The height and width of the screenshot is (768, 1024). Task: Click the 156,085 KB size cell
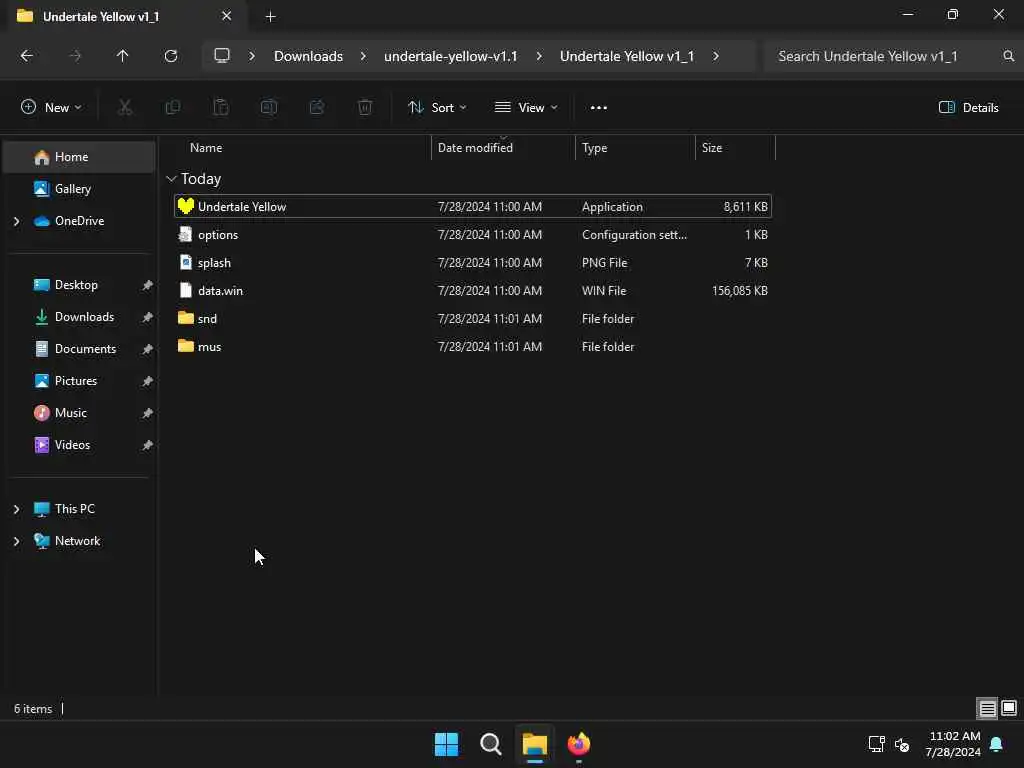739,291
